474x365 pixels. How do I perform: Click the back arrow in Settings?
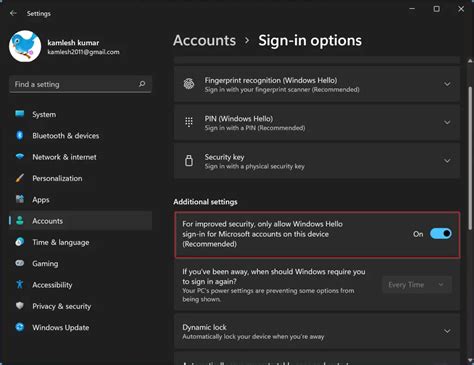click(13, 13)
